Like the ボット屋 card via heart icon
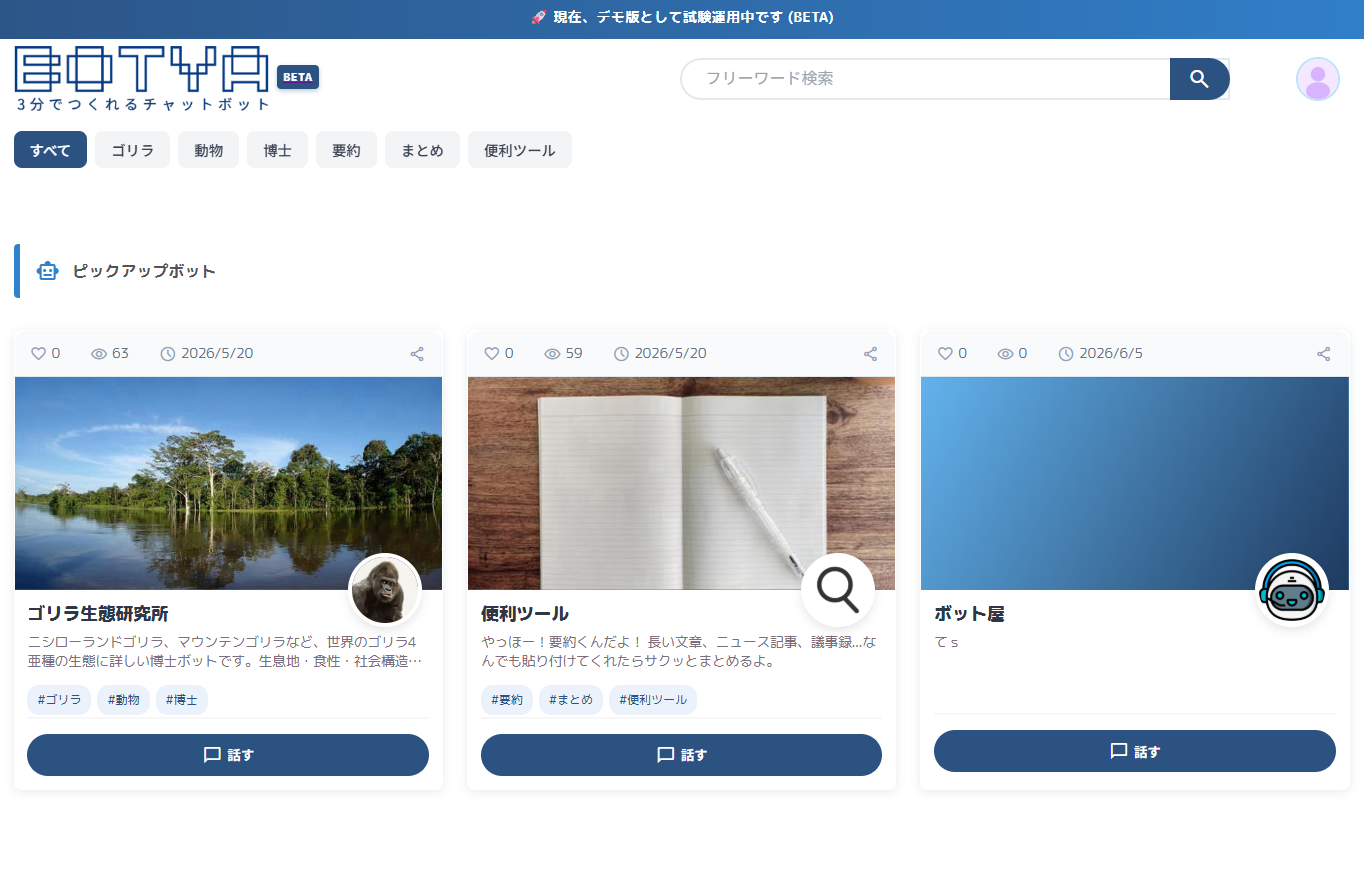Image resolution: width=1364 pixels, height=872 pixels. [x=945, y=353]
